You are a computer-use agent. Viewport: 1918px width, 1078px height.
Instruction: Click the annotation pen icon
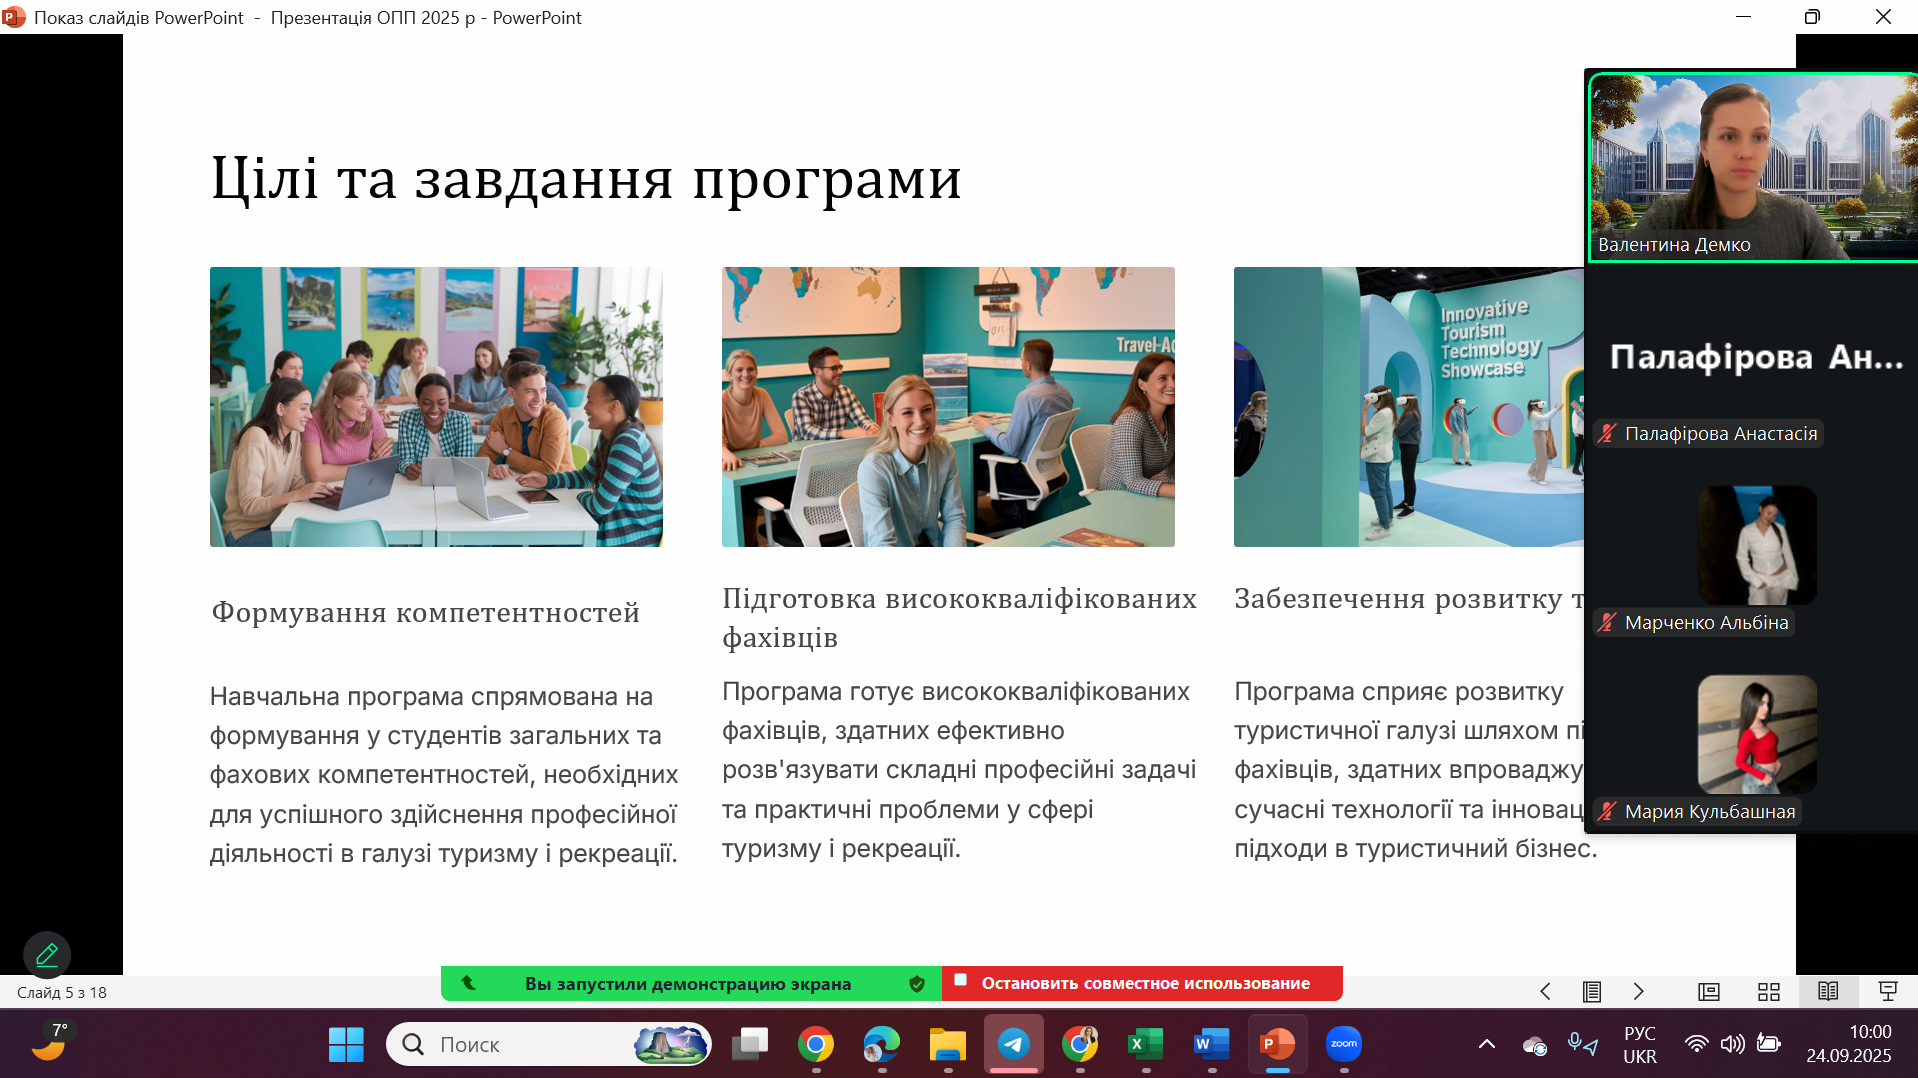point(47,955)
